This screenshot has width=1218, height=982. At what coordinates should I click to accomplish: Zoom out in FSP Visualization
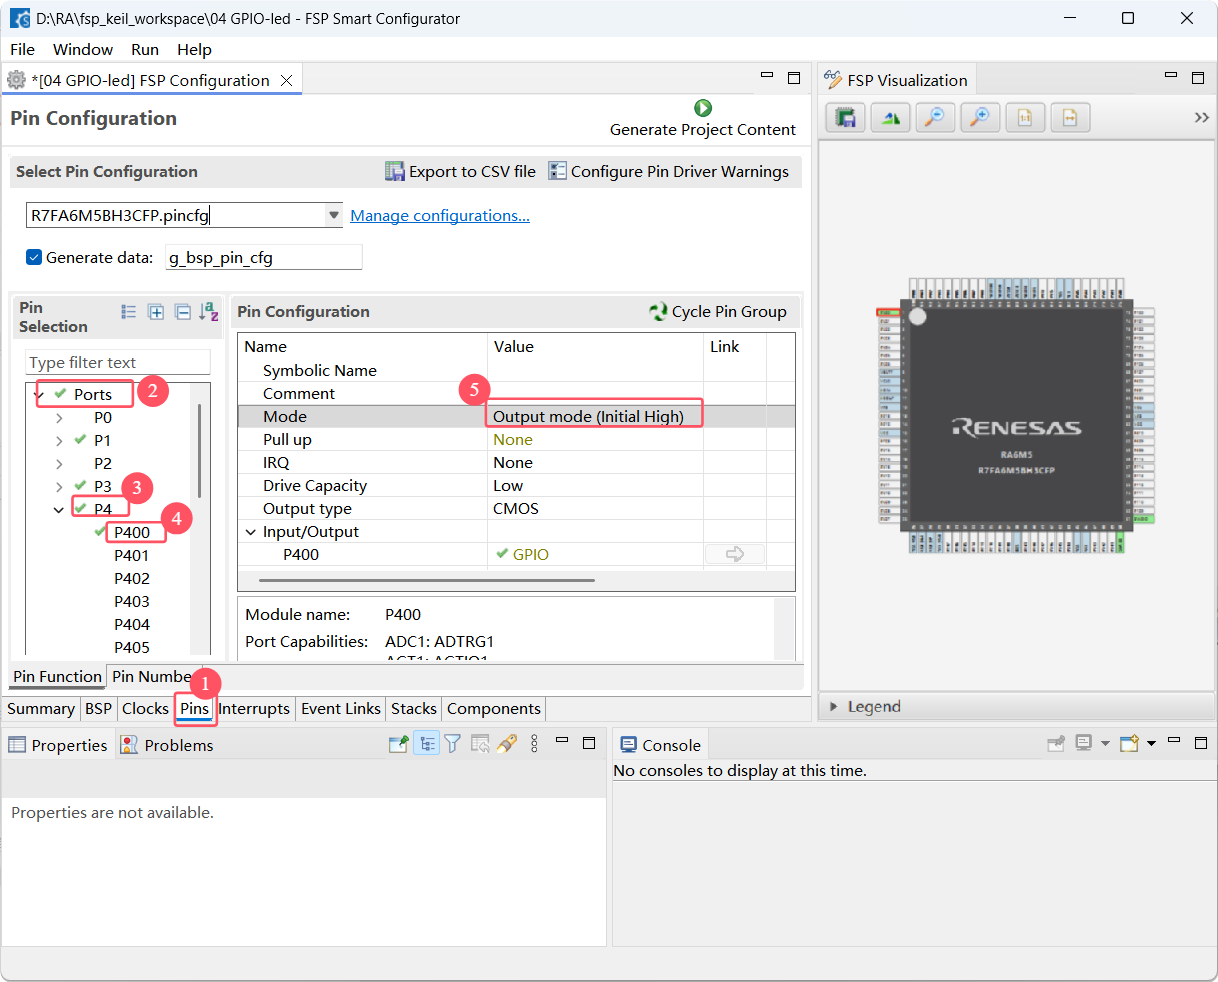[935, 118]
